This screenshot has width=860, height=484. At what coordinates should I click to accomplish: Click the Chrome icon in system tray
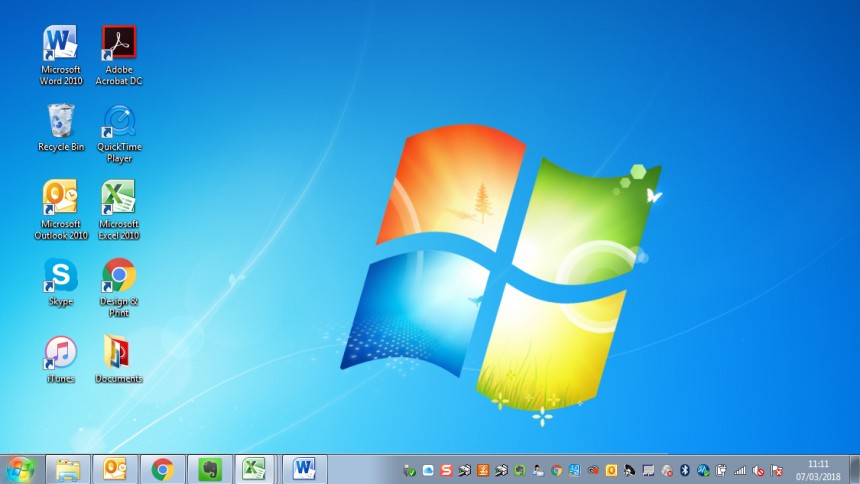tap(556, 470)
